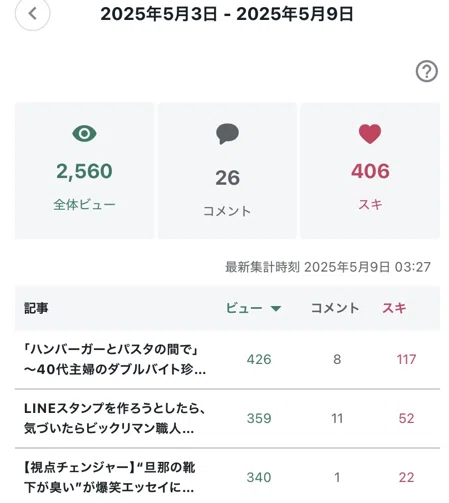Screen dimensions: 449x503
Task: Click the red heart スキ icon
Action: pyautogui.click(x=370, y=134)
